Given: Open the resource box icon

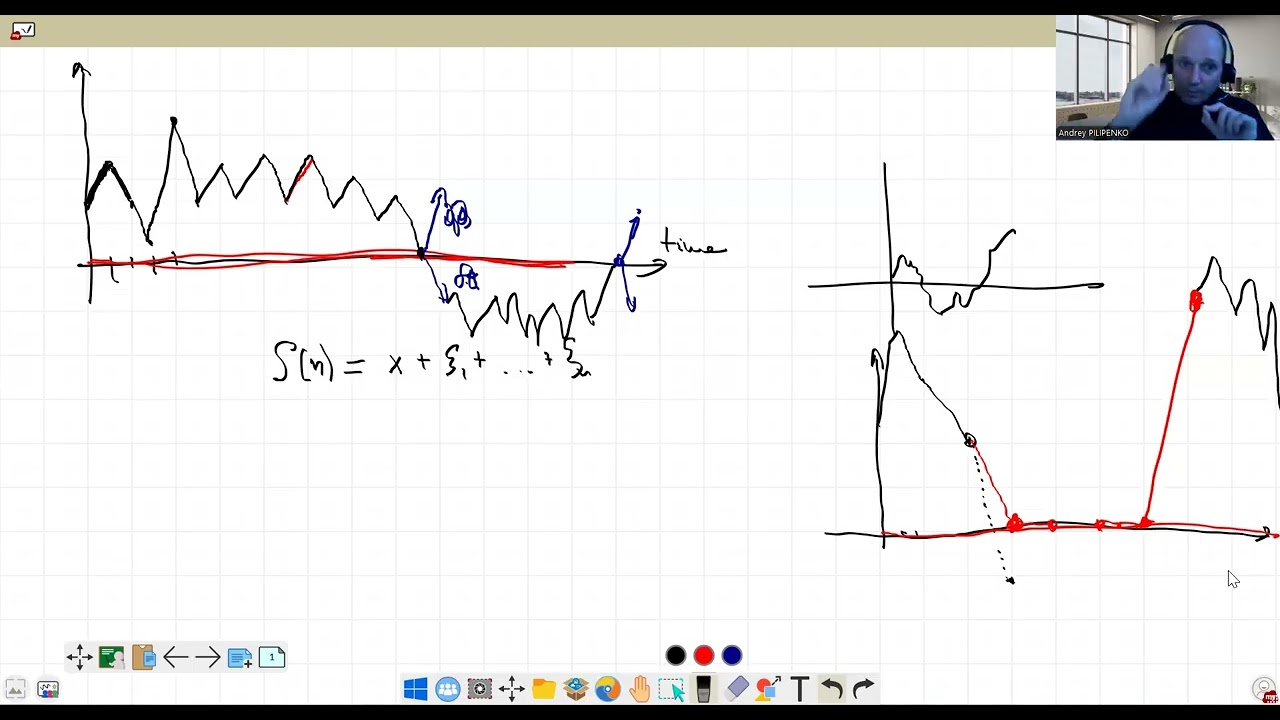Looking at the screenshot, I should [x=576, y=689].
